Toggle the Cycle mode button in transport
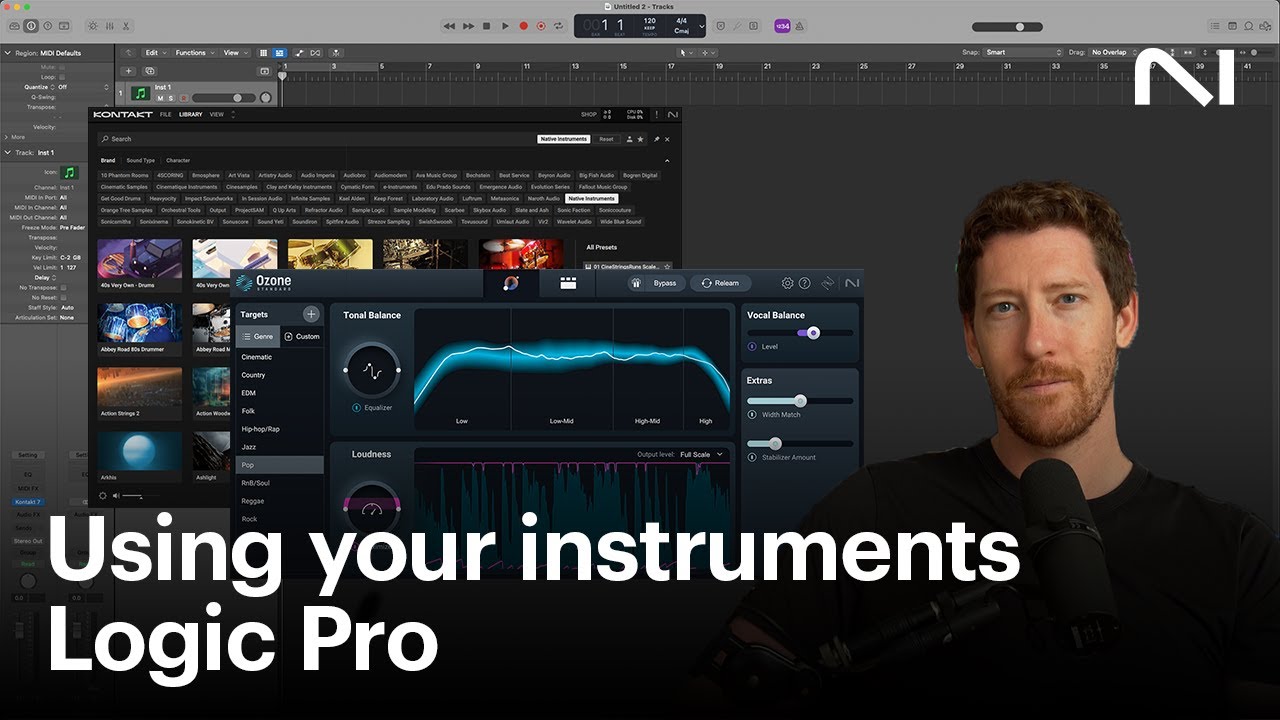The height and width of the screenshot is (720, 1280). coord(560,26)
